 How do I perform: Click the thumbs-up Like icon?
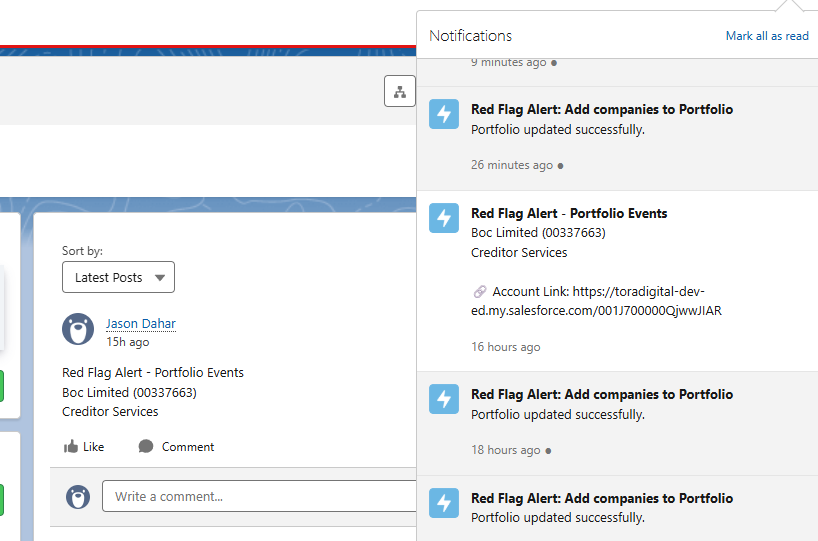(x=70, y=447)
